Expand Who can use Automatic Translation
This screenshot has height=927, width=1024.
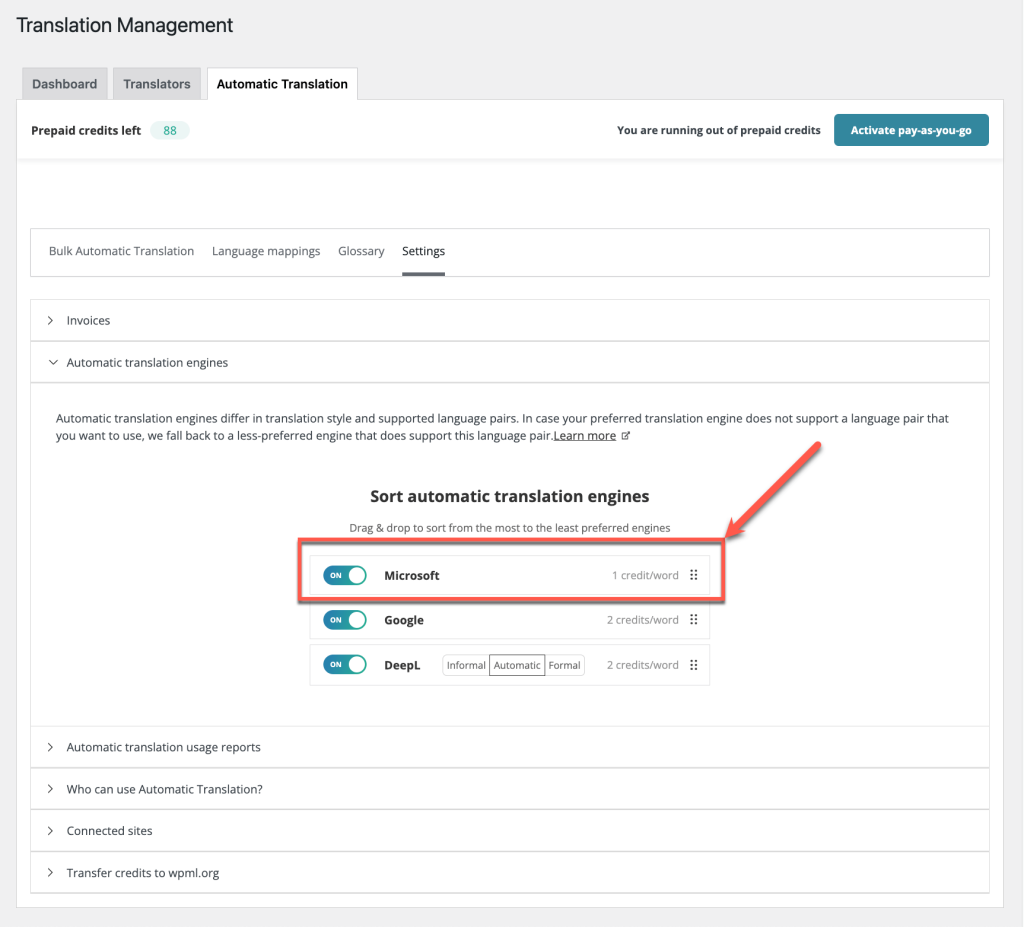(x=164, y=789)
